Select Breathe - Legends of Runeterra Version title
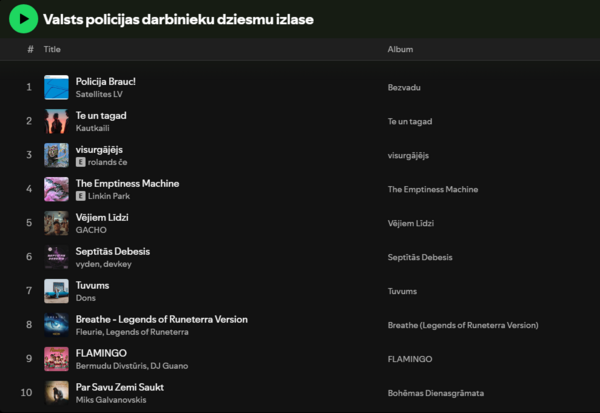Image resolution: width=600 pixels, height=413 pixels. pyautogui.click(x=161, y=319)
